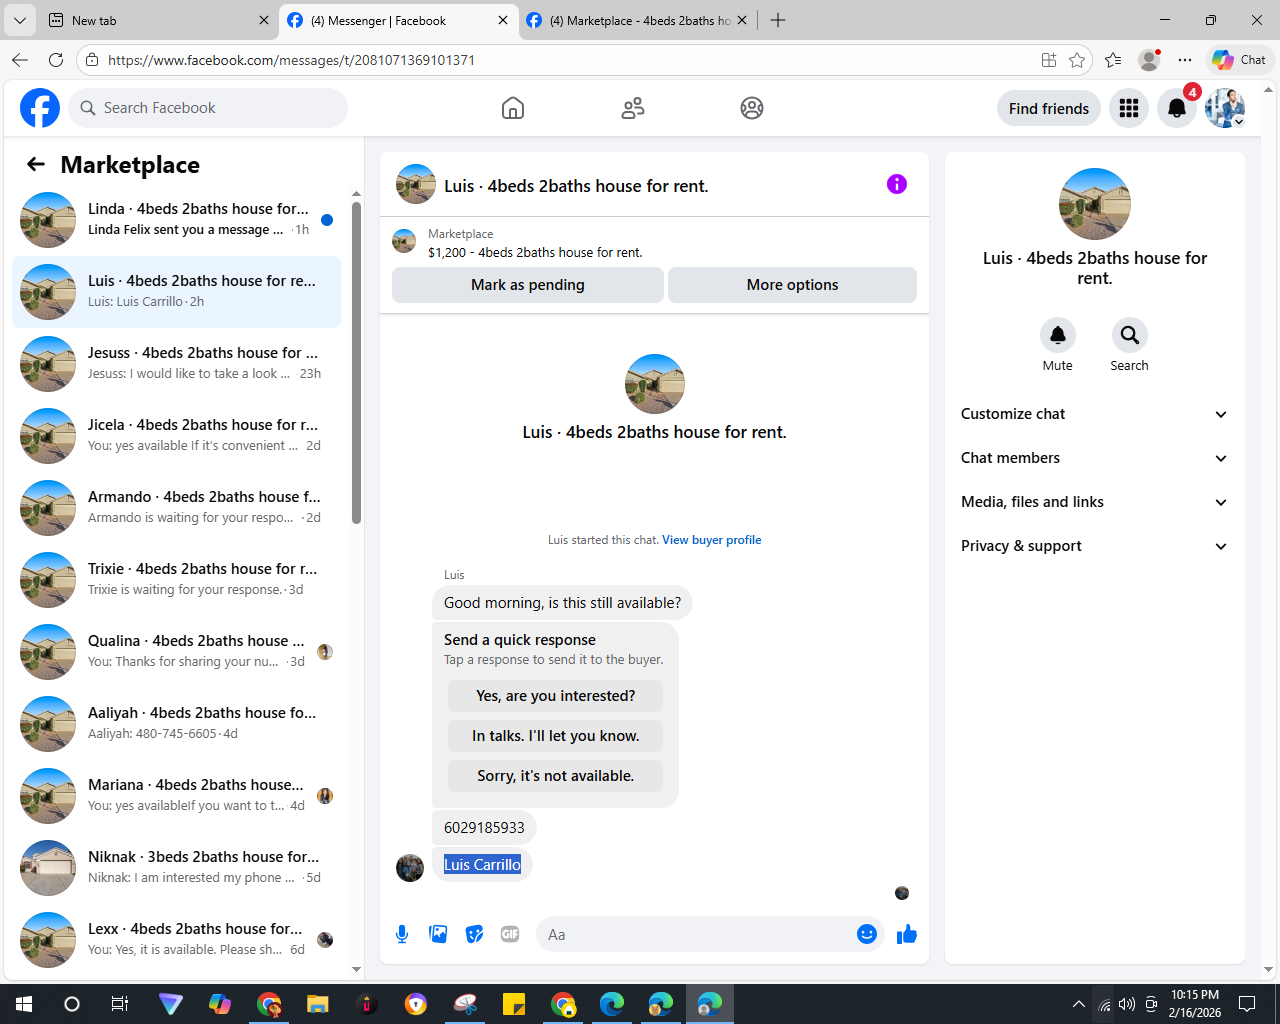Image resolution: width=1280 pixels, height=1024 pixels.
Task: Open Trixie's conversation in the list
Action: point(177,580)
